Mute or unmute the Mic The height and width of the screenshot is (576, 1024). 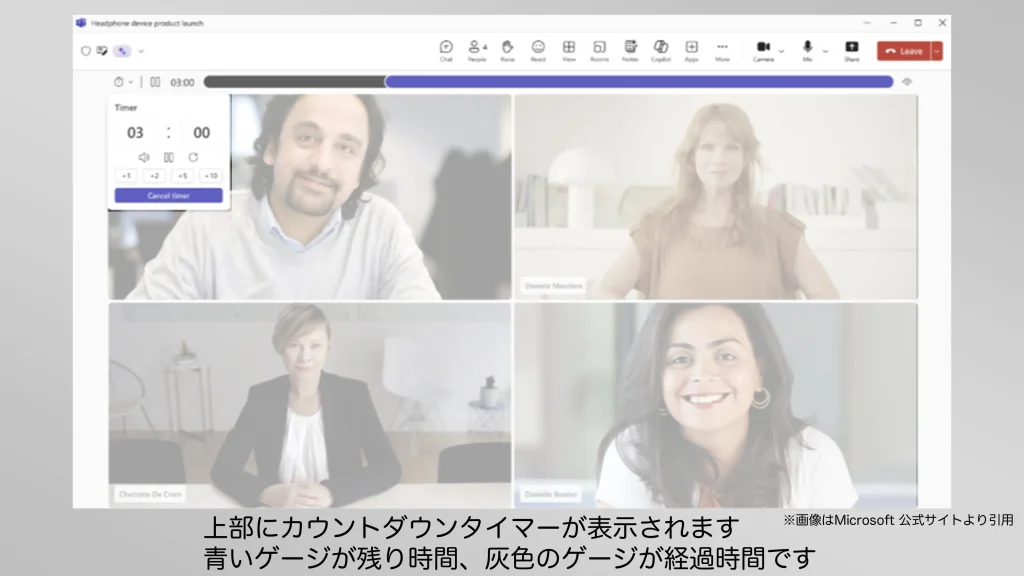click(x=807, y=49)
